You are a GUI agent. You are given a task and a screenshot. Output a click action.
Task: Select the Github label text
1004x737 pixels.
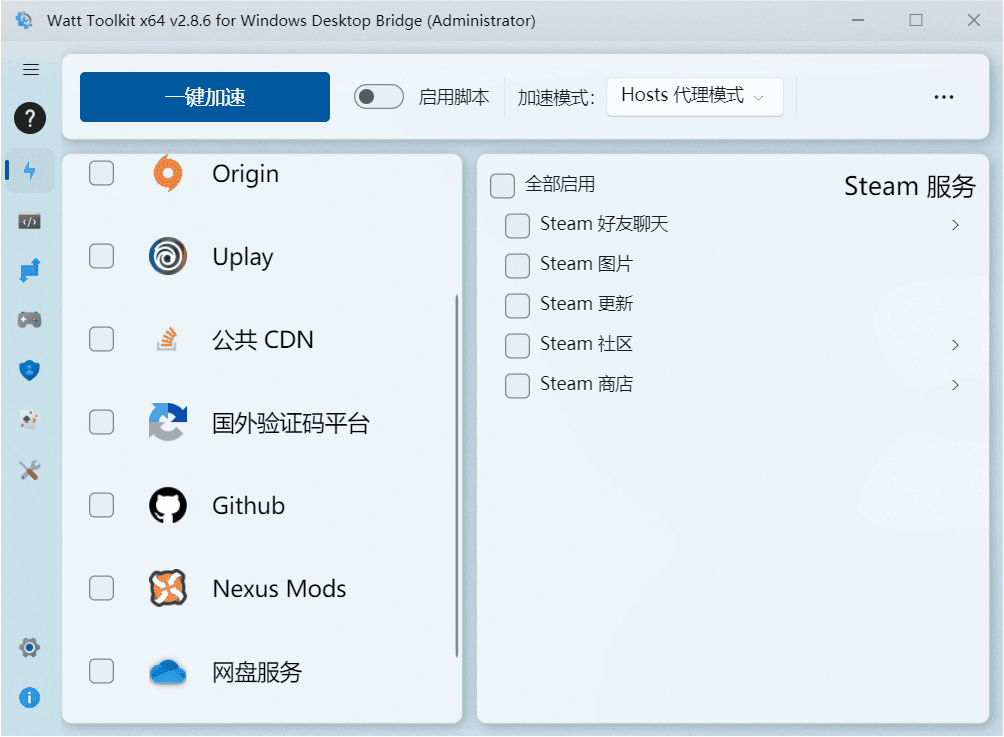pos(248,506)
